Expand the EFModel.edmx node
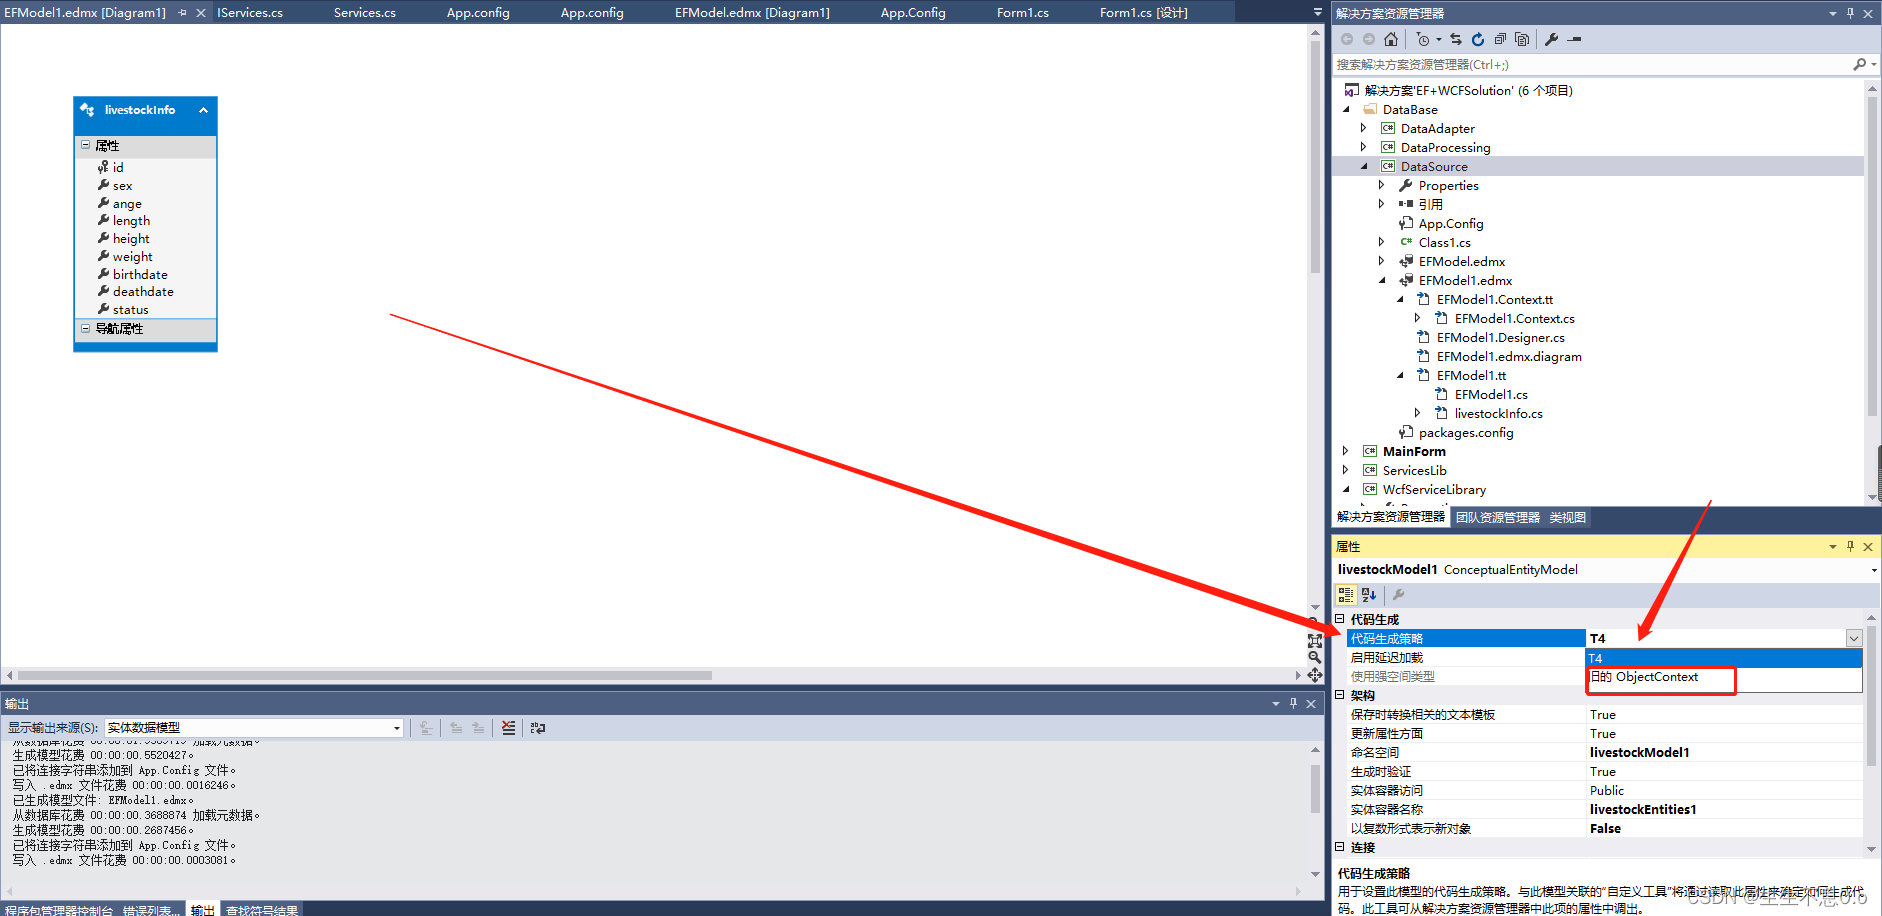Screen dimensions: 1882x916 [x=1382, y=261]
